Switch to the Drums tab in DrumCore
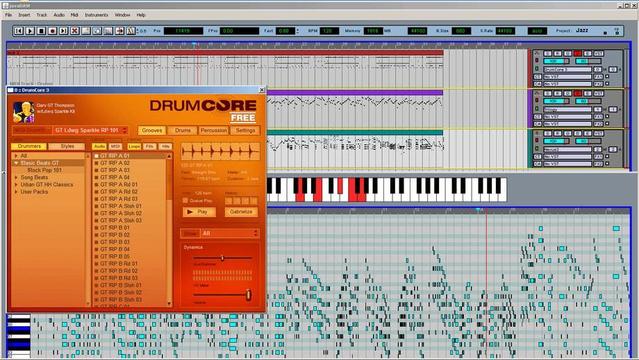 click(183, 130)
